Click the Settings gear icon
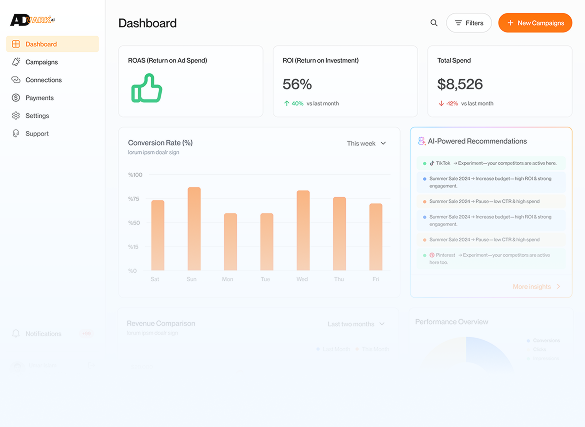 (16, 116)
